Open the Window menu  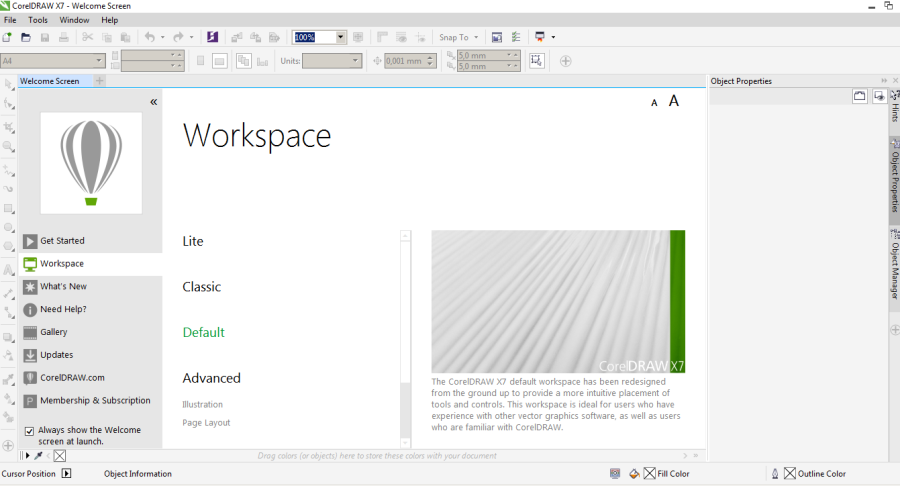[x=74, y=20]
